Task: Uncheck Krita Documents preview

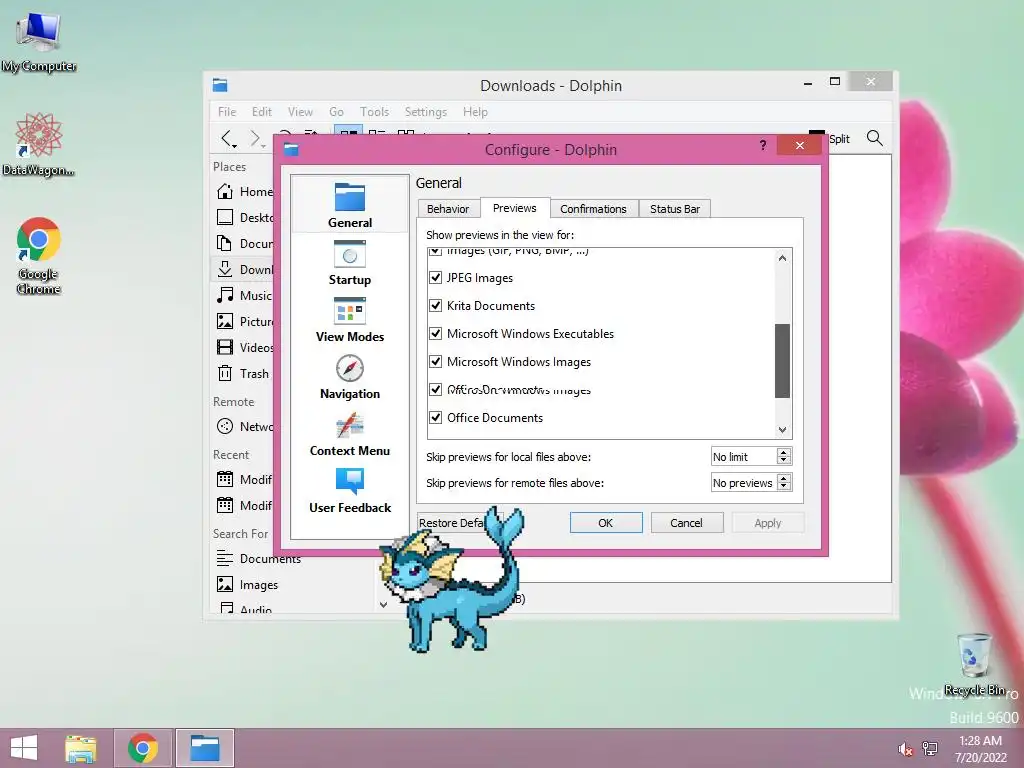Action: tap(436, 306)
